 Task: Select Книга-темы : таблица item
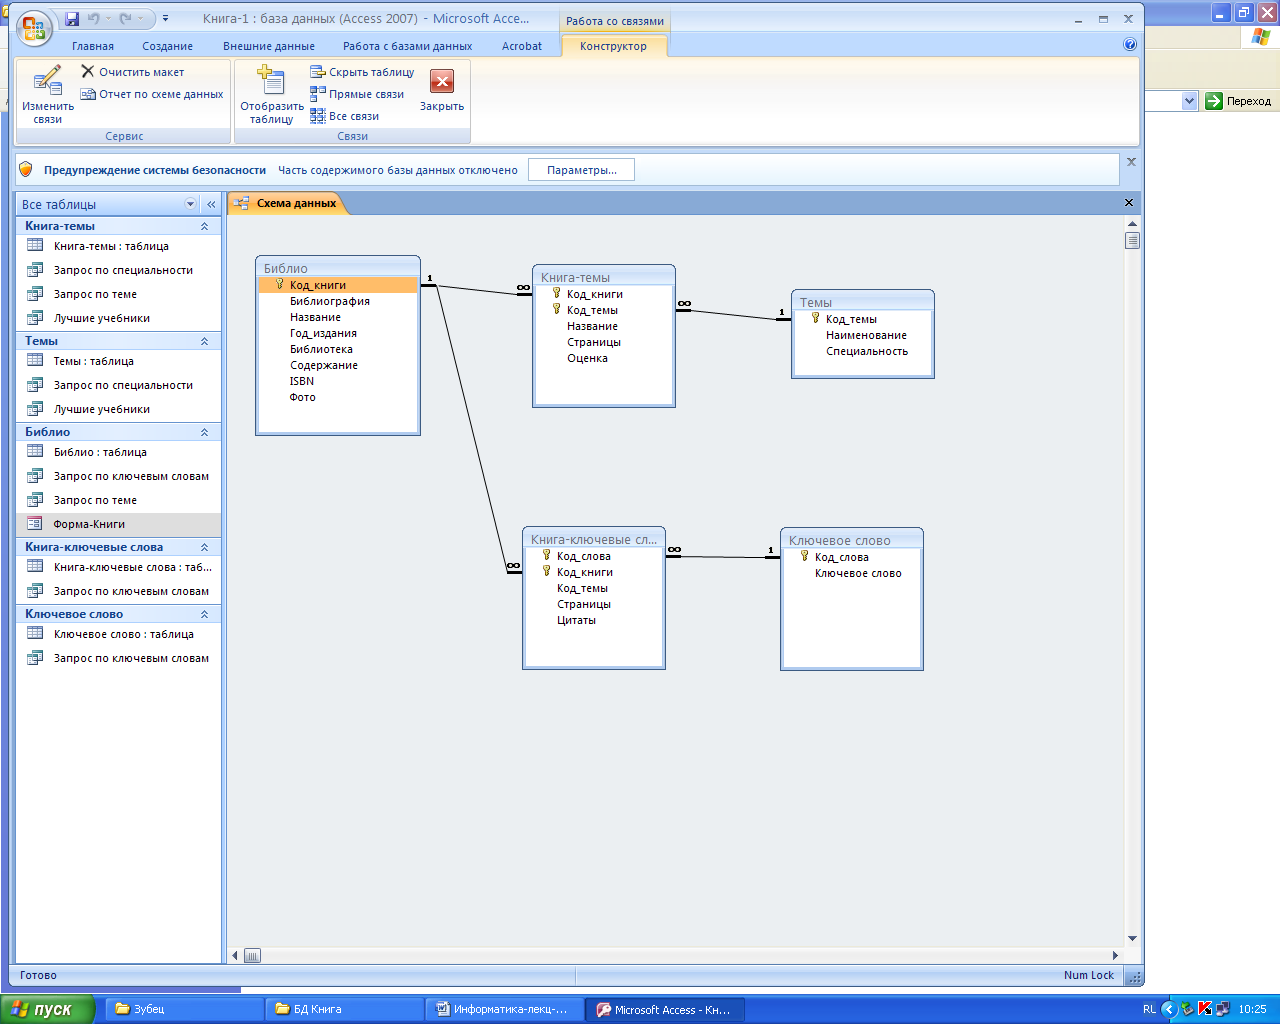118,246
